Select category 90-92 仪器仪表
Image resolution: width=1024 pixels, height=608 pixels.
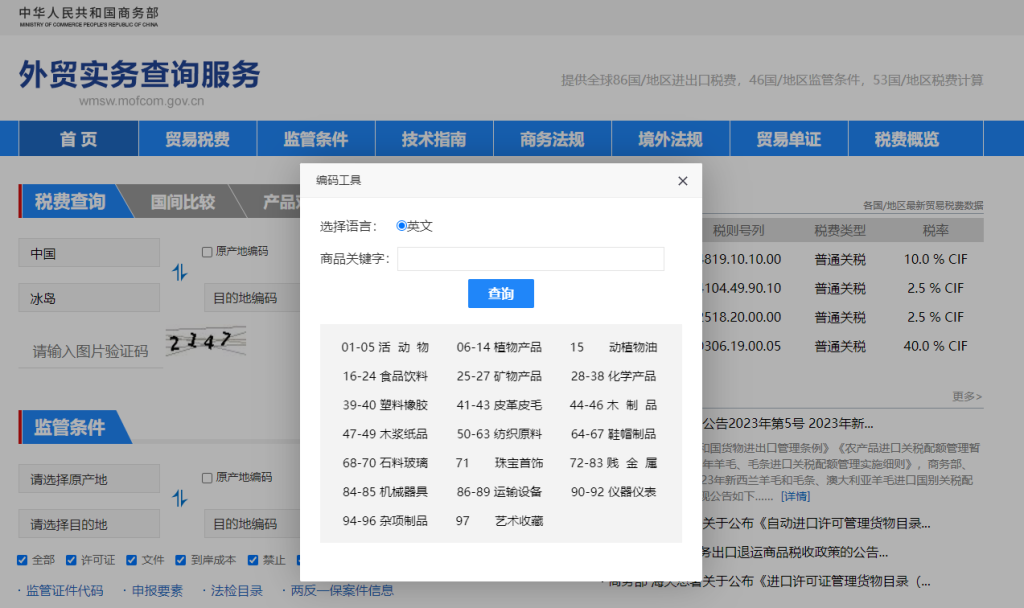[x=613, y=492]
